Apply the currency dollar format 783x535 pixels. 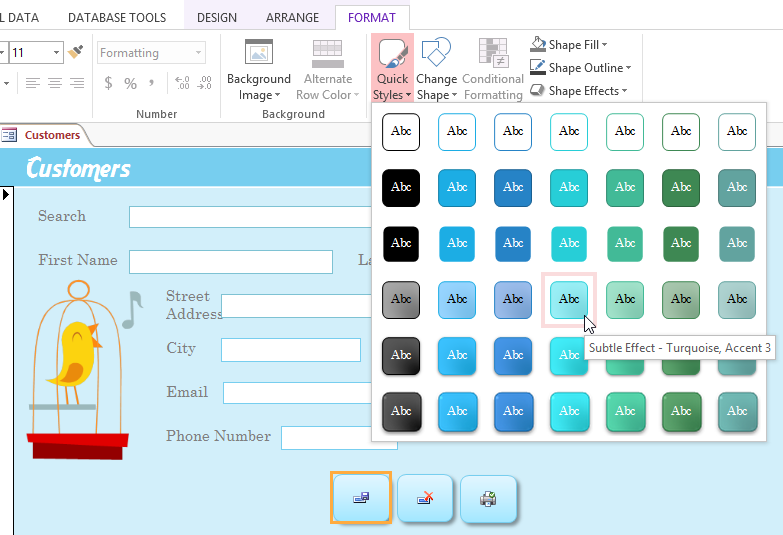[x=108, y=82]
